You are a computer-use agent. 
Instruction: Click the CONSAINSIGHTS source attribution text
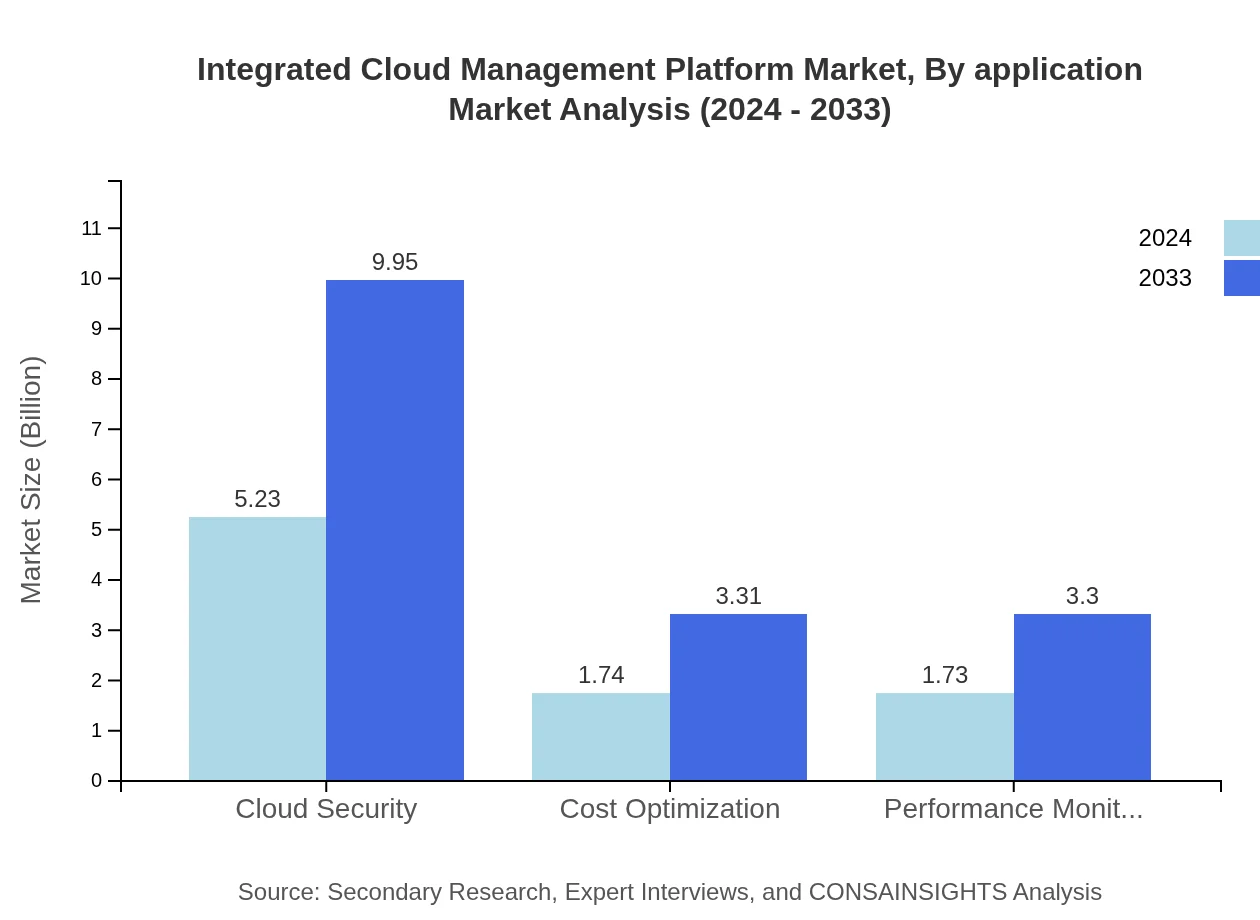[x=670, y=892]
